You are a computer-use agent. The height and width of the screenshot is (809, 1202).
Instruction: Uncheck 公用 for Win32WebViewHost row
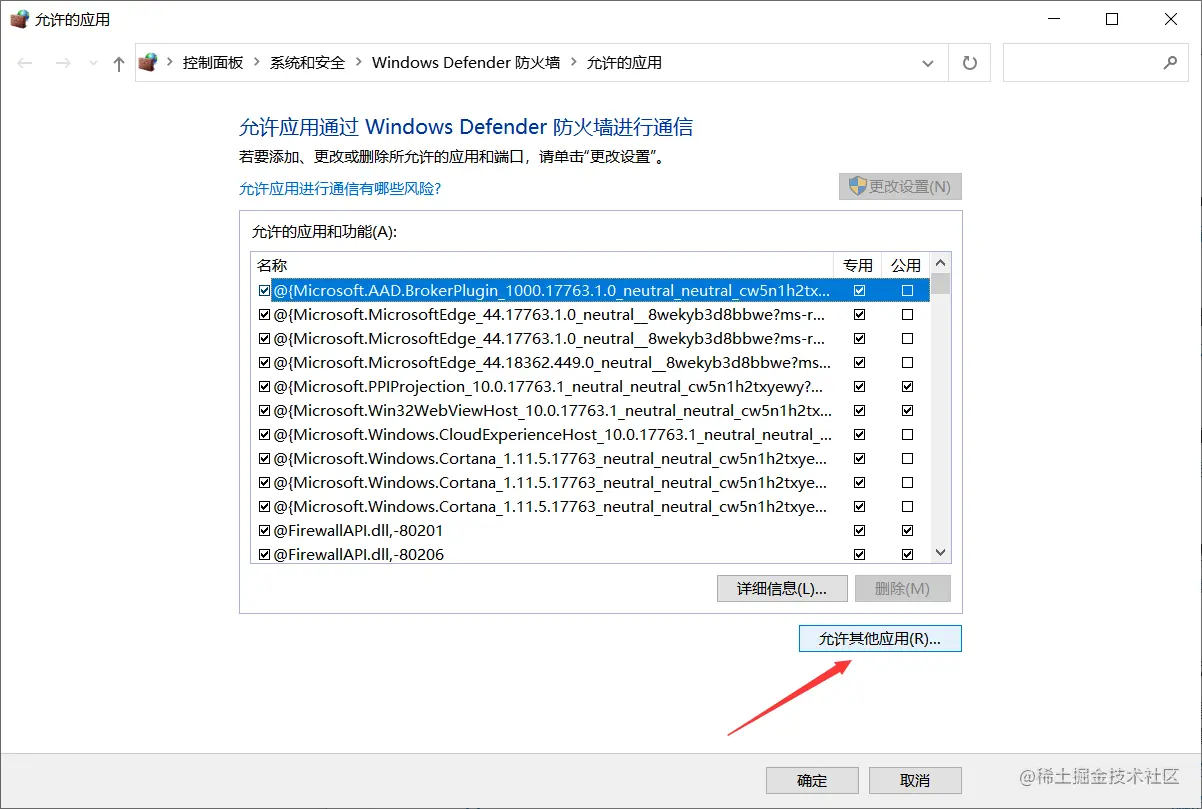pyautogui.click(x=907, y=410)
